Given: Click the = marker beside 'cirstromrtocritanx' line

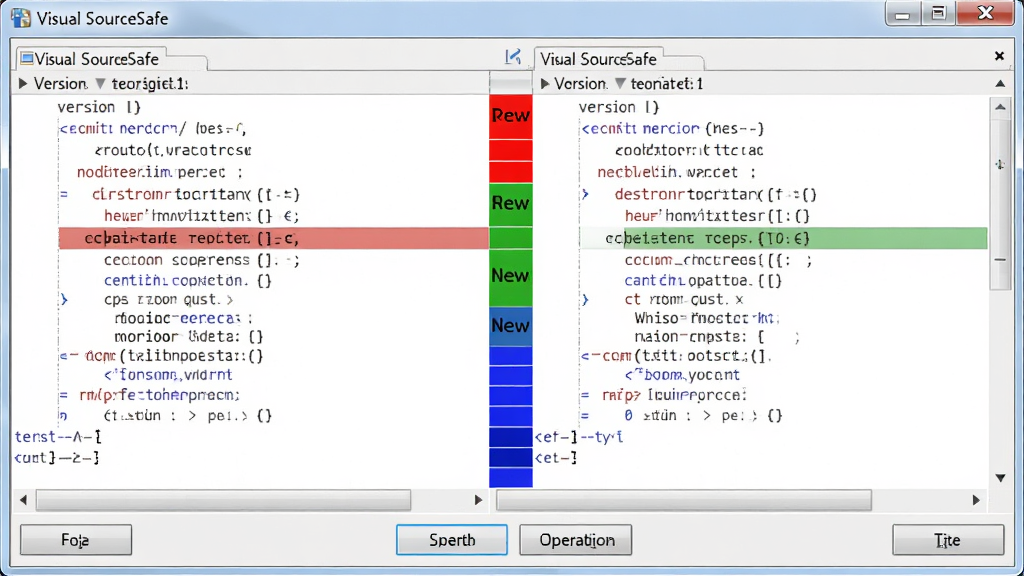Looking at the screenshot, I should pyautogui.click(x=64, y=195).
